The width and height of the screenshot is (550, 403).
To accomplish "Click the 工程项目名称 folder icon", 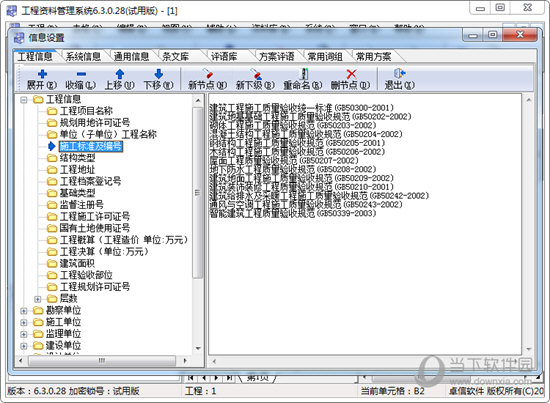I will 52,111.
